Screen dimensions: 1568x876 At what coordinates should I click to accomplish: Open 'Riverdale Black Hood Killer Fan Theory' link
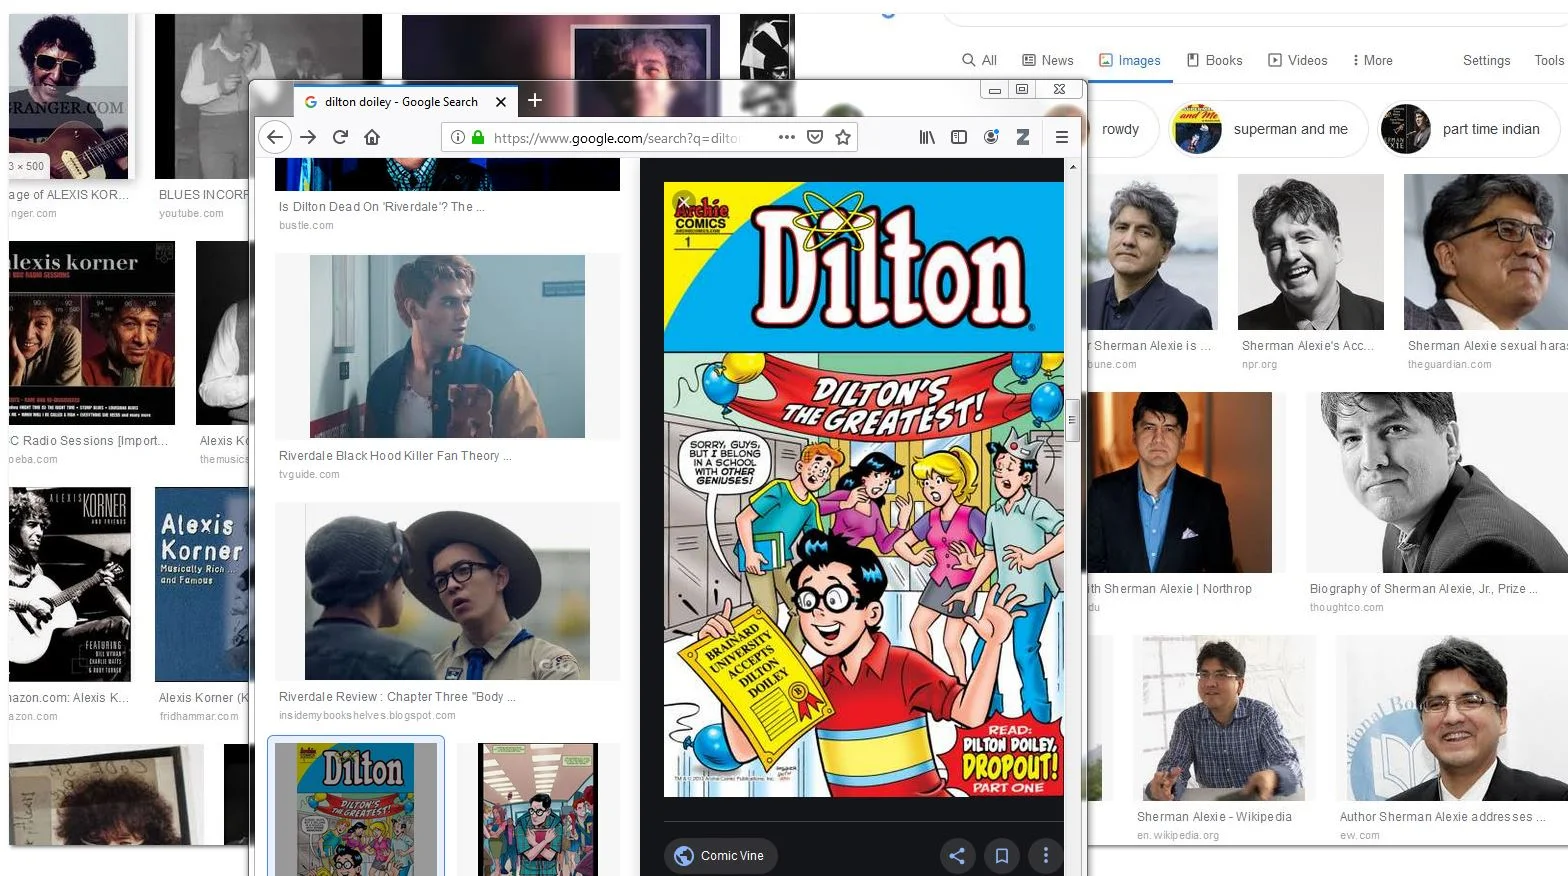point(395,456)
